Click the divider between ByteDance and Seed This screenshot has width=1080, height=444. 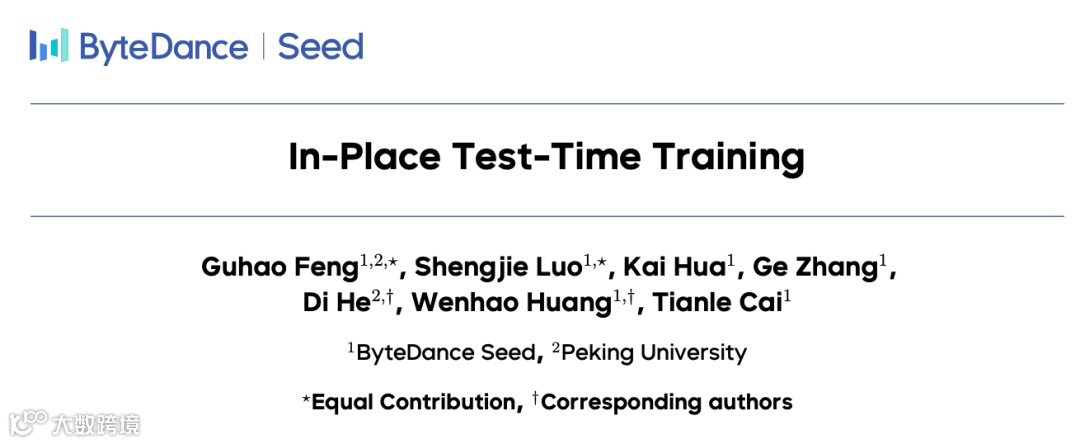[263, 47]
